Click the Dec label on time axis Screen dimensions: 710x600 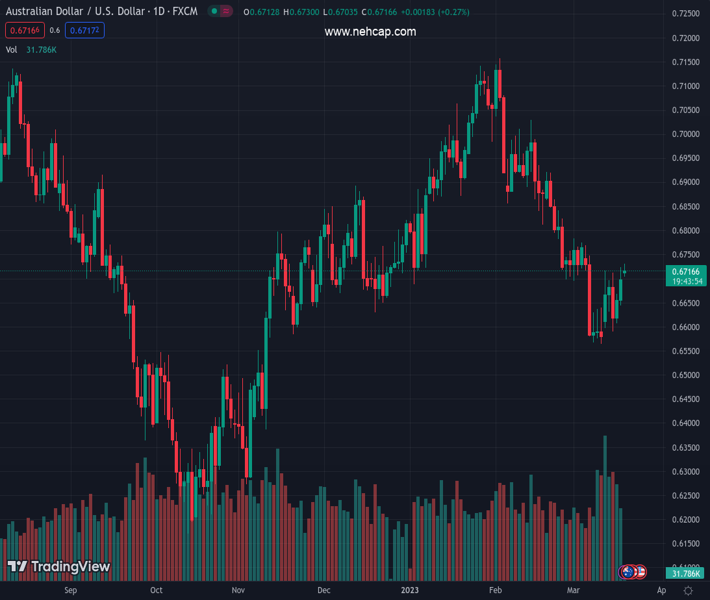pyautogui.click(x=323, y=591)
